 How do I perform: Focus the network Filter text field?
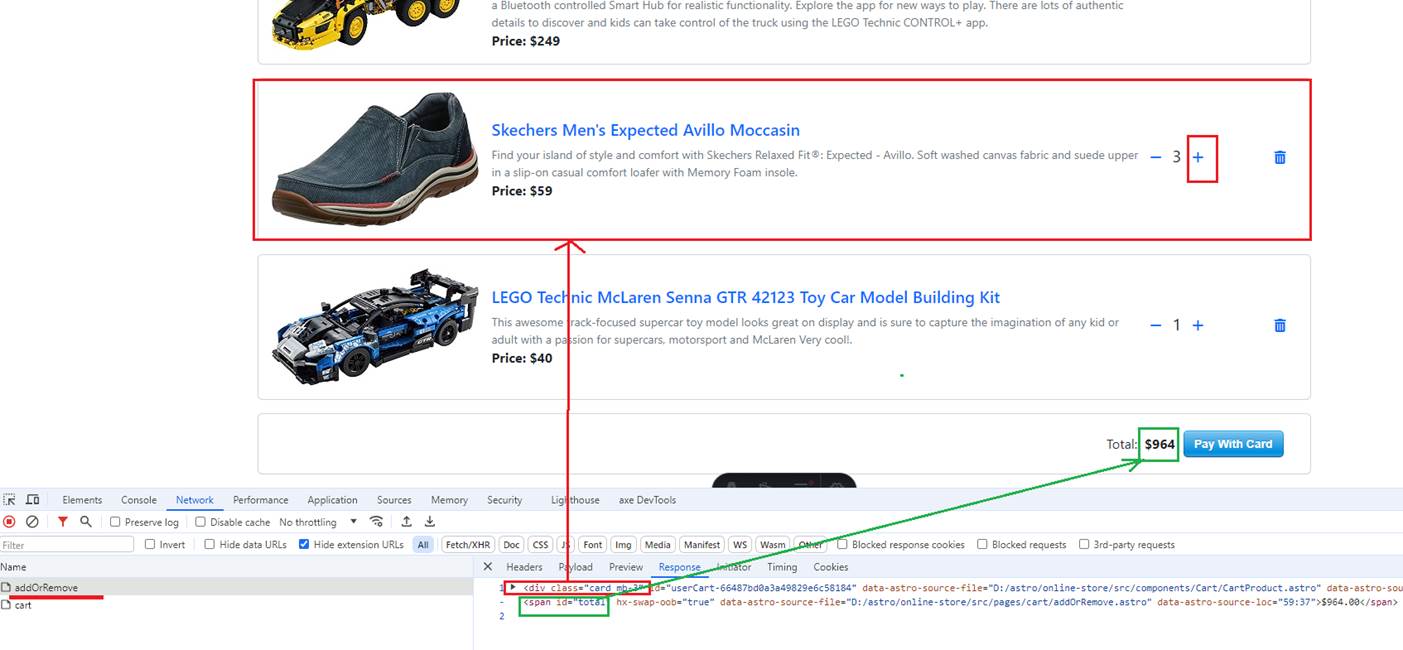(67, 545)
